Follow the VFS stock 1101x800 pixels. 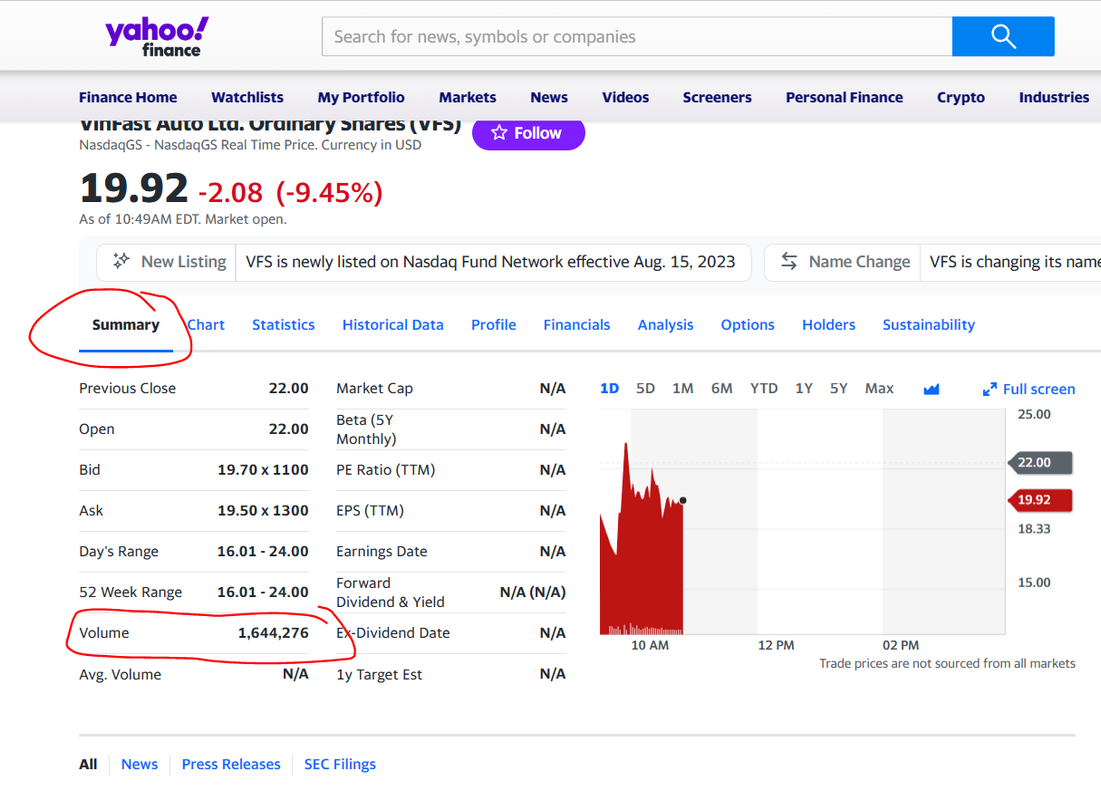[x=528, y=133]
